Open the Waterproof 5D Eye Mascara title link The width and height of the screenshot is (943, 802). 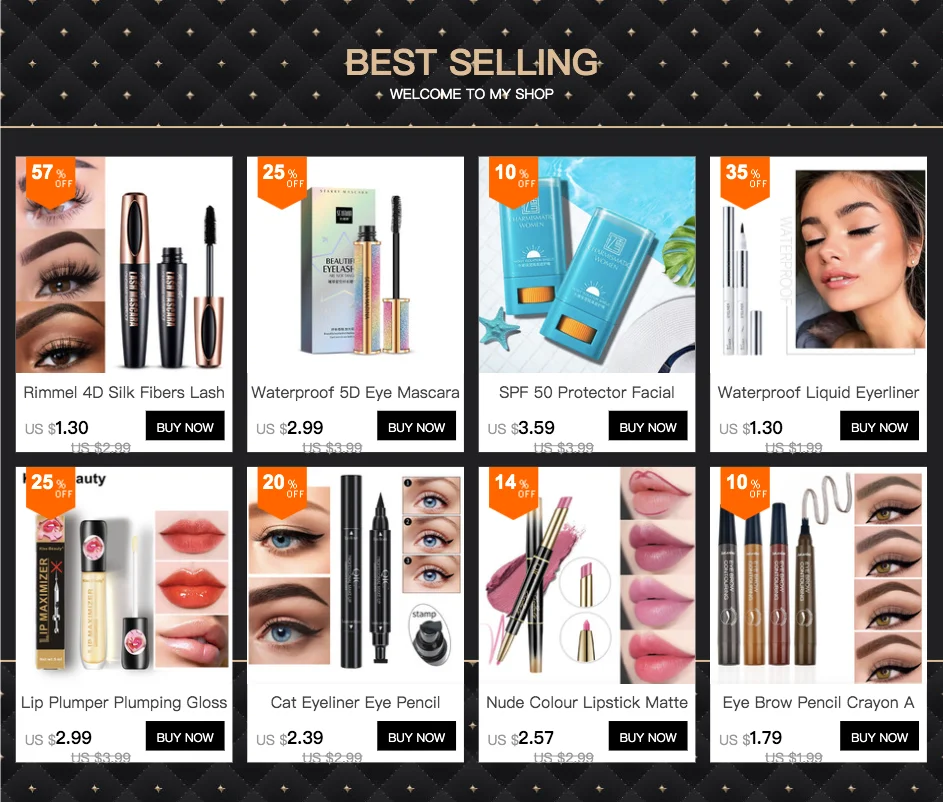355,393
